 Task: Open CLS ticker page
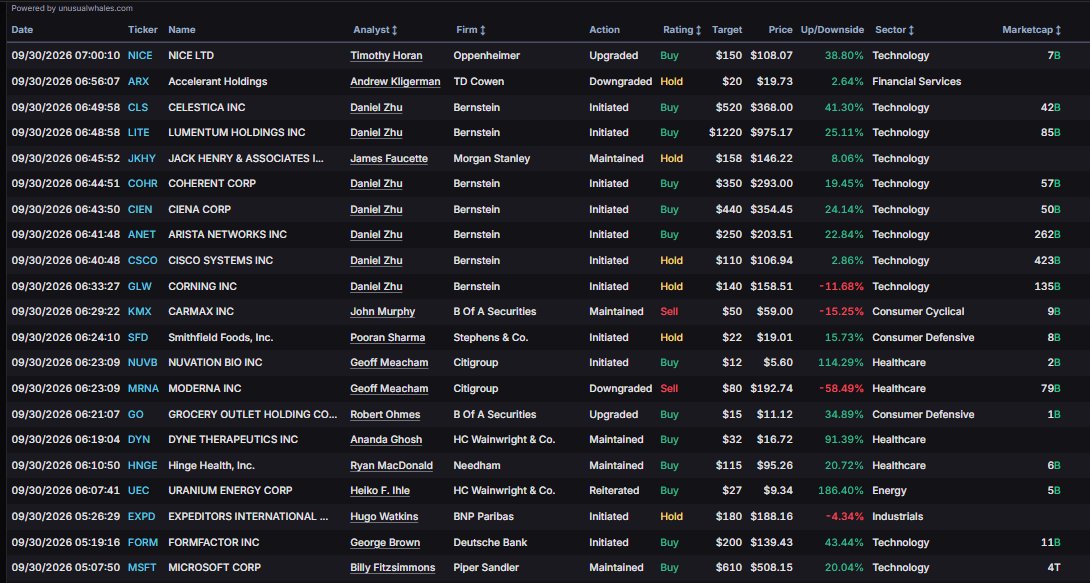click(138, 107)
